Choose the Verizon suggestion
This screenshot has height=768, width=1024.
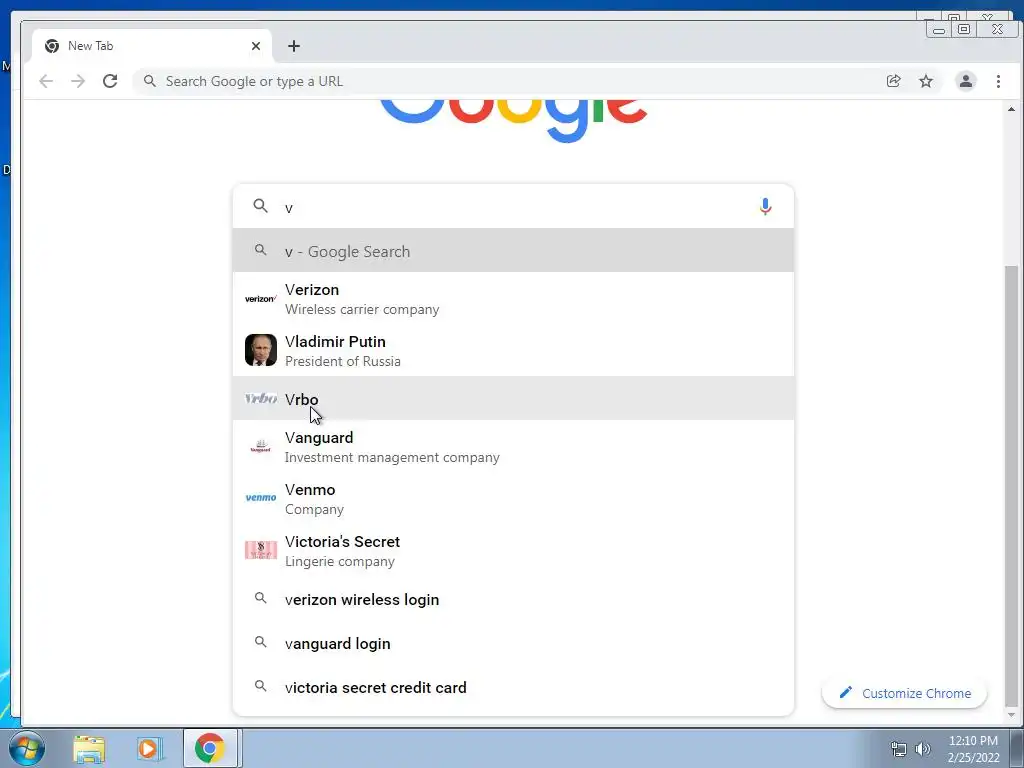(513, 299)
